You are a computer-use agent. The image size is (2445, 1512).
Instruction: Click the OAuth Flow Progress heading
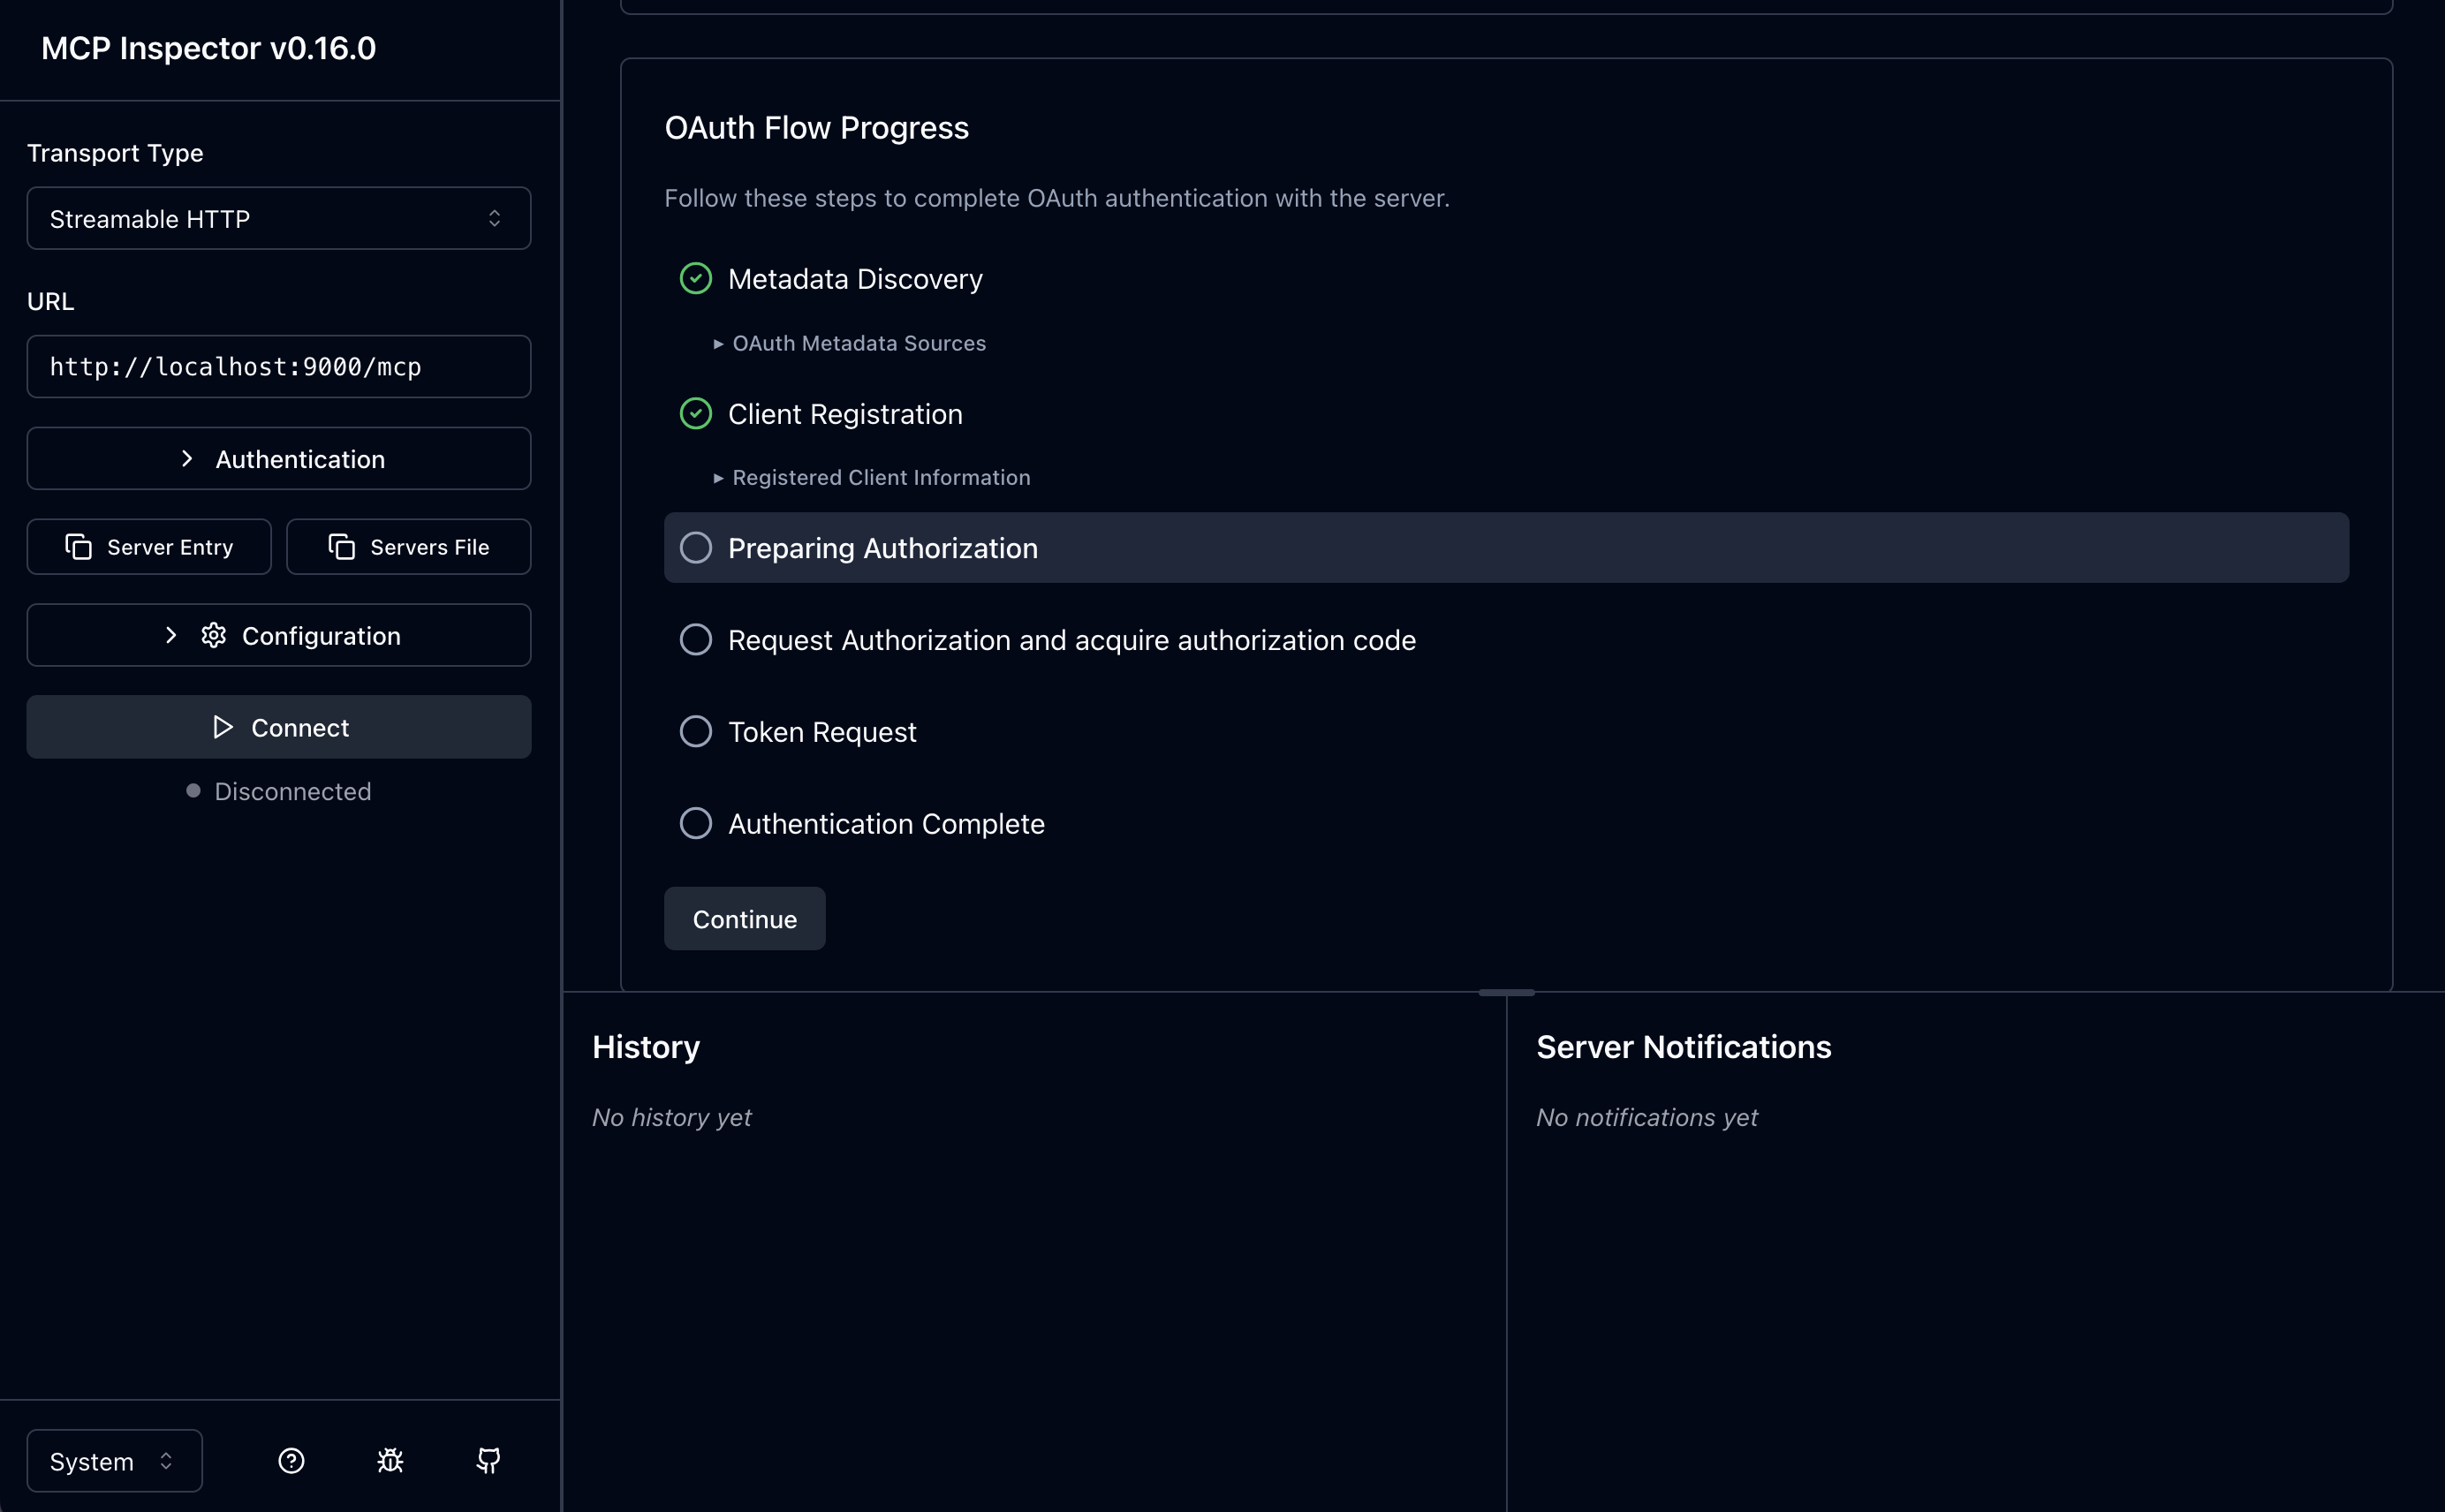point(817,128)
